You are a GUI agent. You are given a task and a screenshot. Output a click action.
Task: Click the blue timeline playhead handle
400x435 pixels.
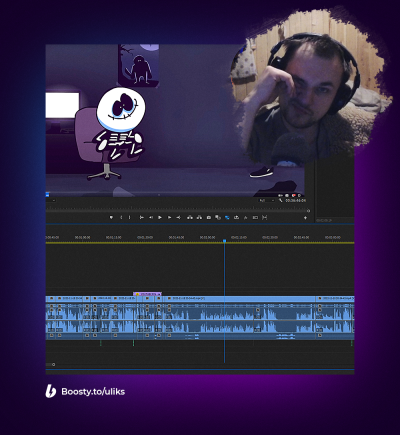coord(224,241)
